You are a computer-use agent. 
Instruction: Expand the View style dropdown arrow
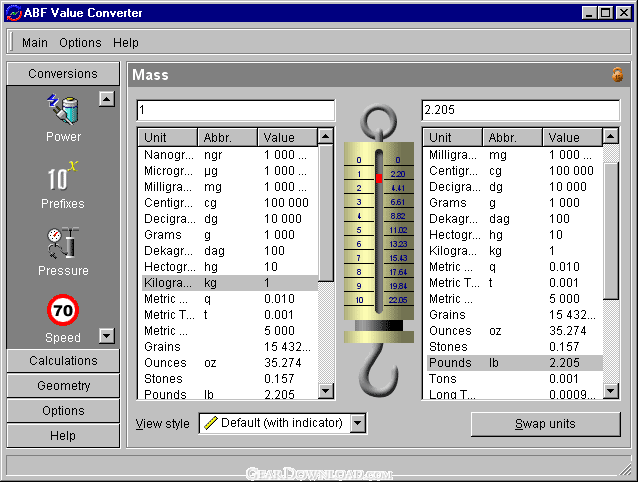pyautogui.click(x=358, y=423)
